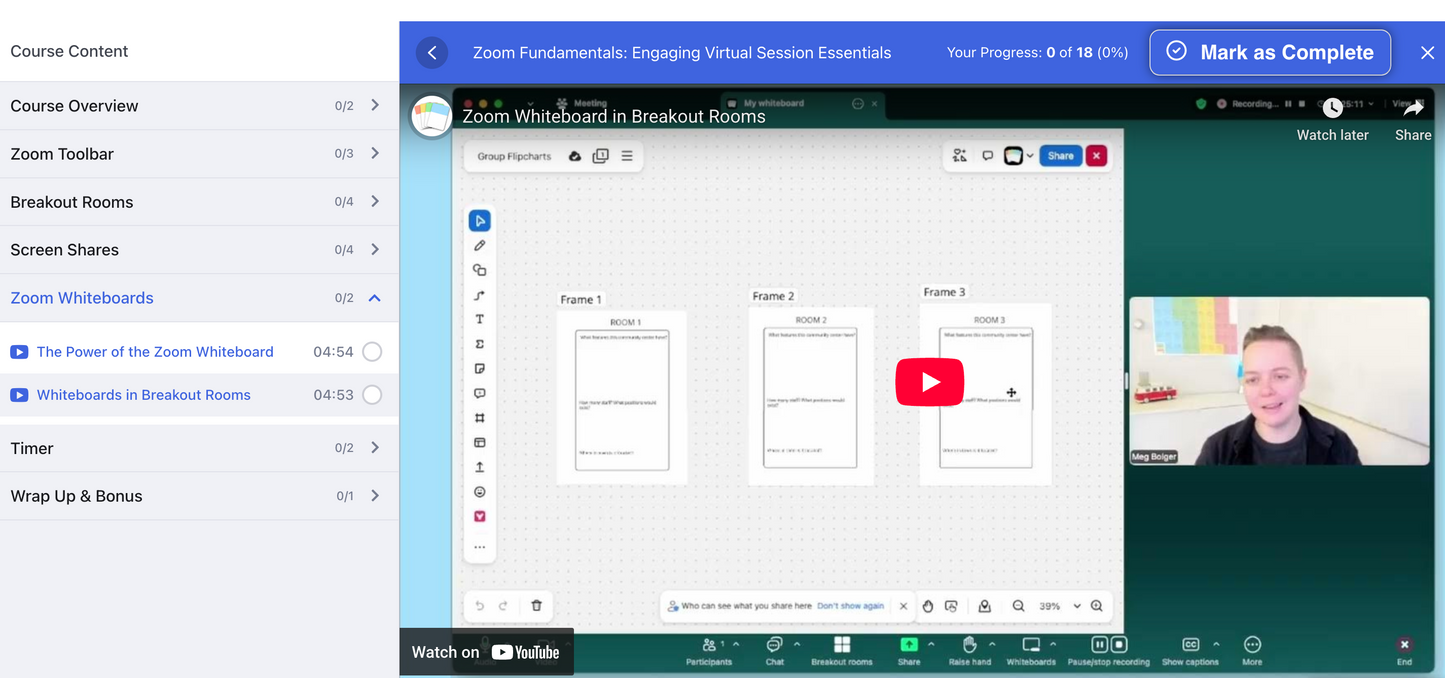Open the Sticky Note tool
The image size is (1445, 678).
[x=479, y=368]
